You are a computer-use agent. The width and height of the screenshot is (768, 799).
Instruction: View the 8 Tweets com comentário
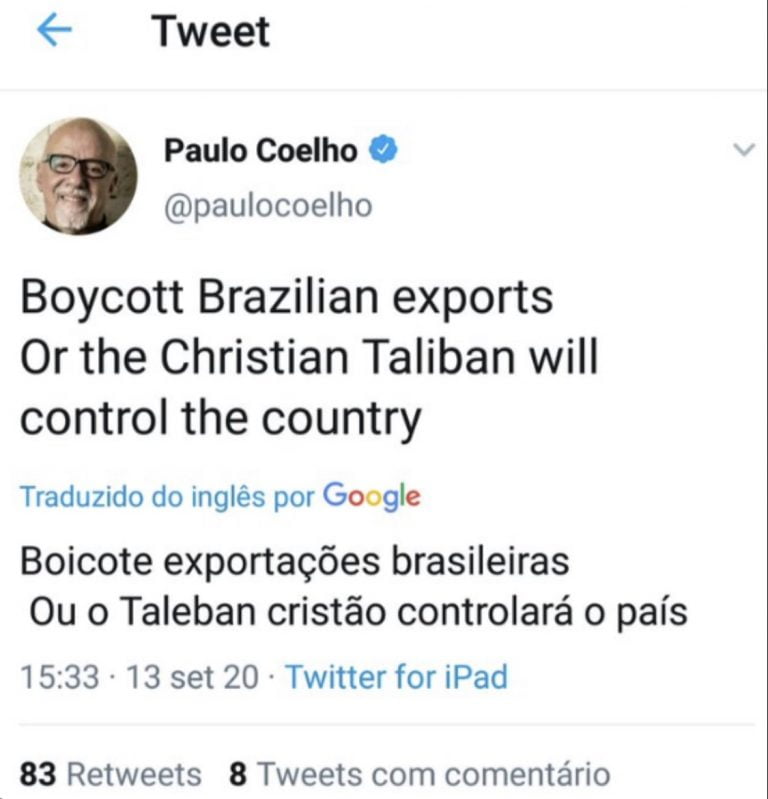pos(419,775)
